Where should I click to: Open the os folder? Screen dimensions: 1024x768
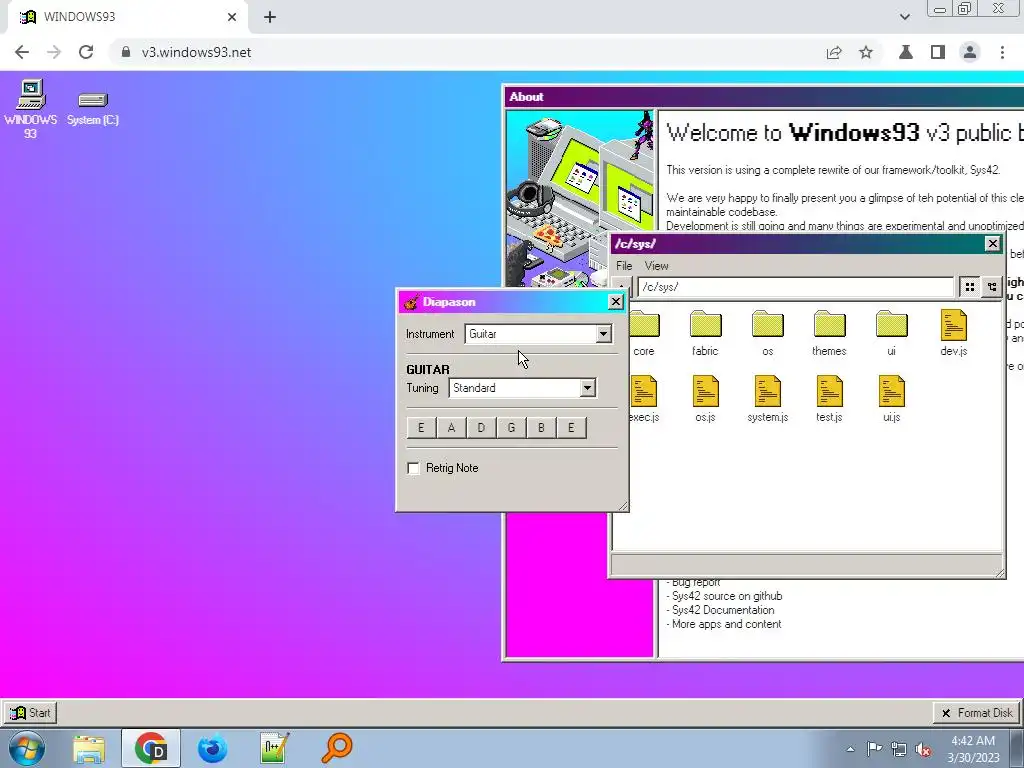tap(767, 334)
